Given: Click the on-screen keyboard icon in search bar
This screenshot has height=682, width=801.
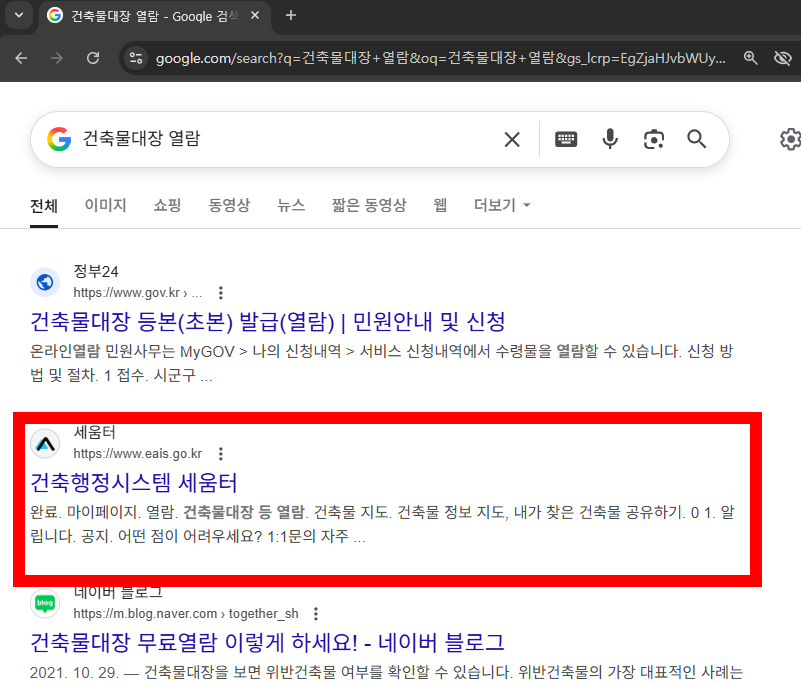Looking at the screenshot, I should click(566, 139).
